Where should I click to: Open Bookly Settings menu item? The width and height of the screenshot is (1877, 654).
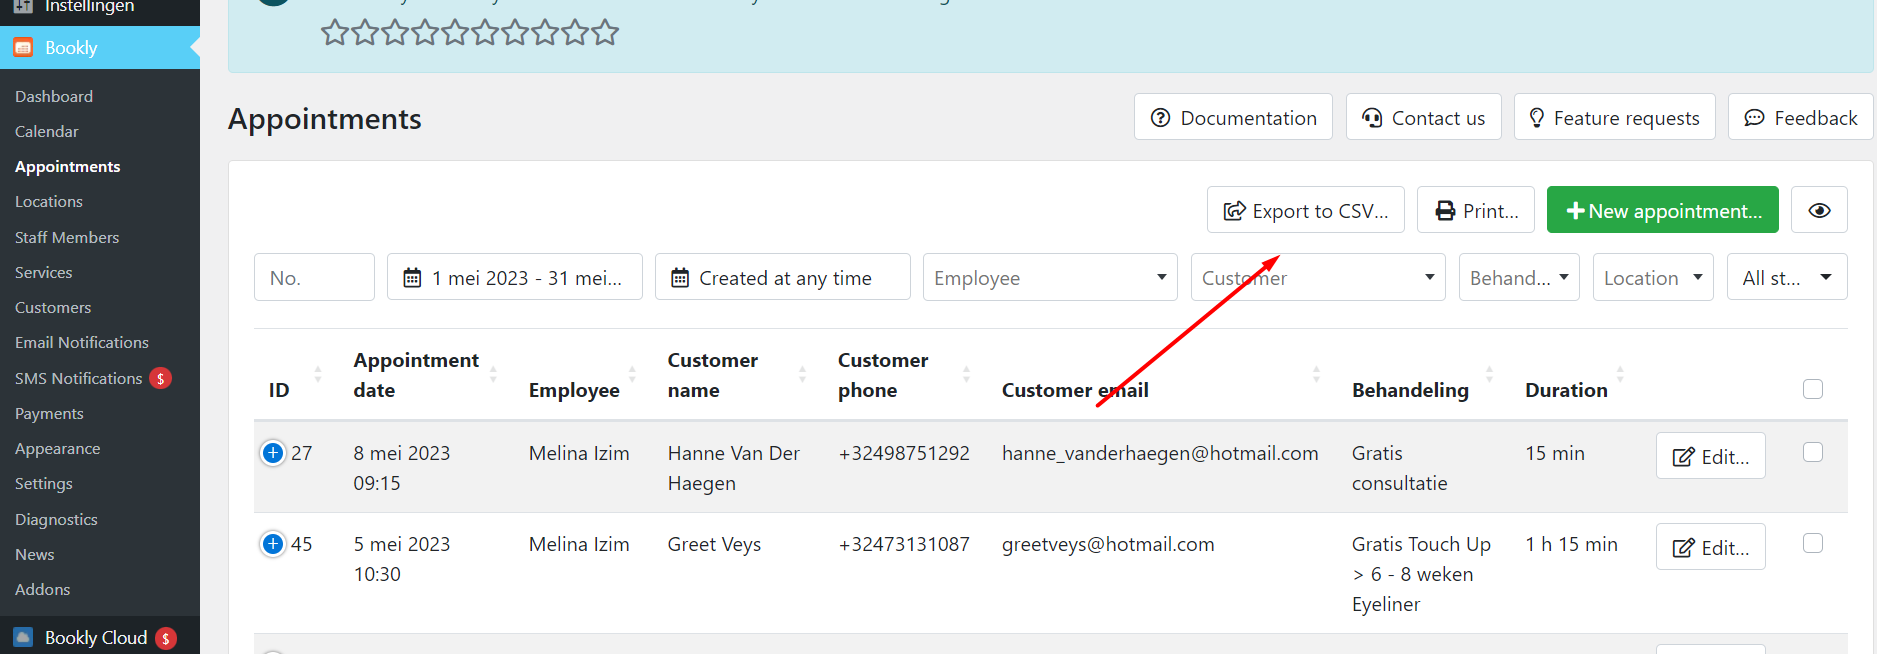[44, 484]
